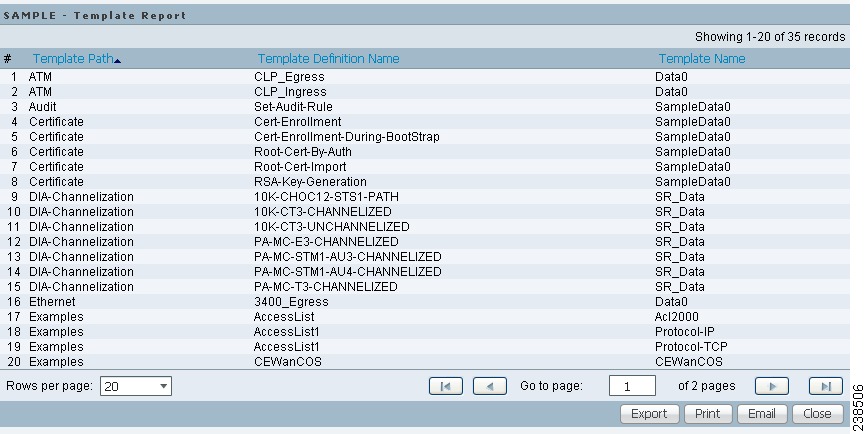
Task: Click the Showing 1-20 of 35 records text
Action: point(770,37)
